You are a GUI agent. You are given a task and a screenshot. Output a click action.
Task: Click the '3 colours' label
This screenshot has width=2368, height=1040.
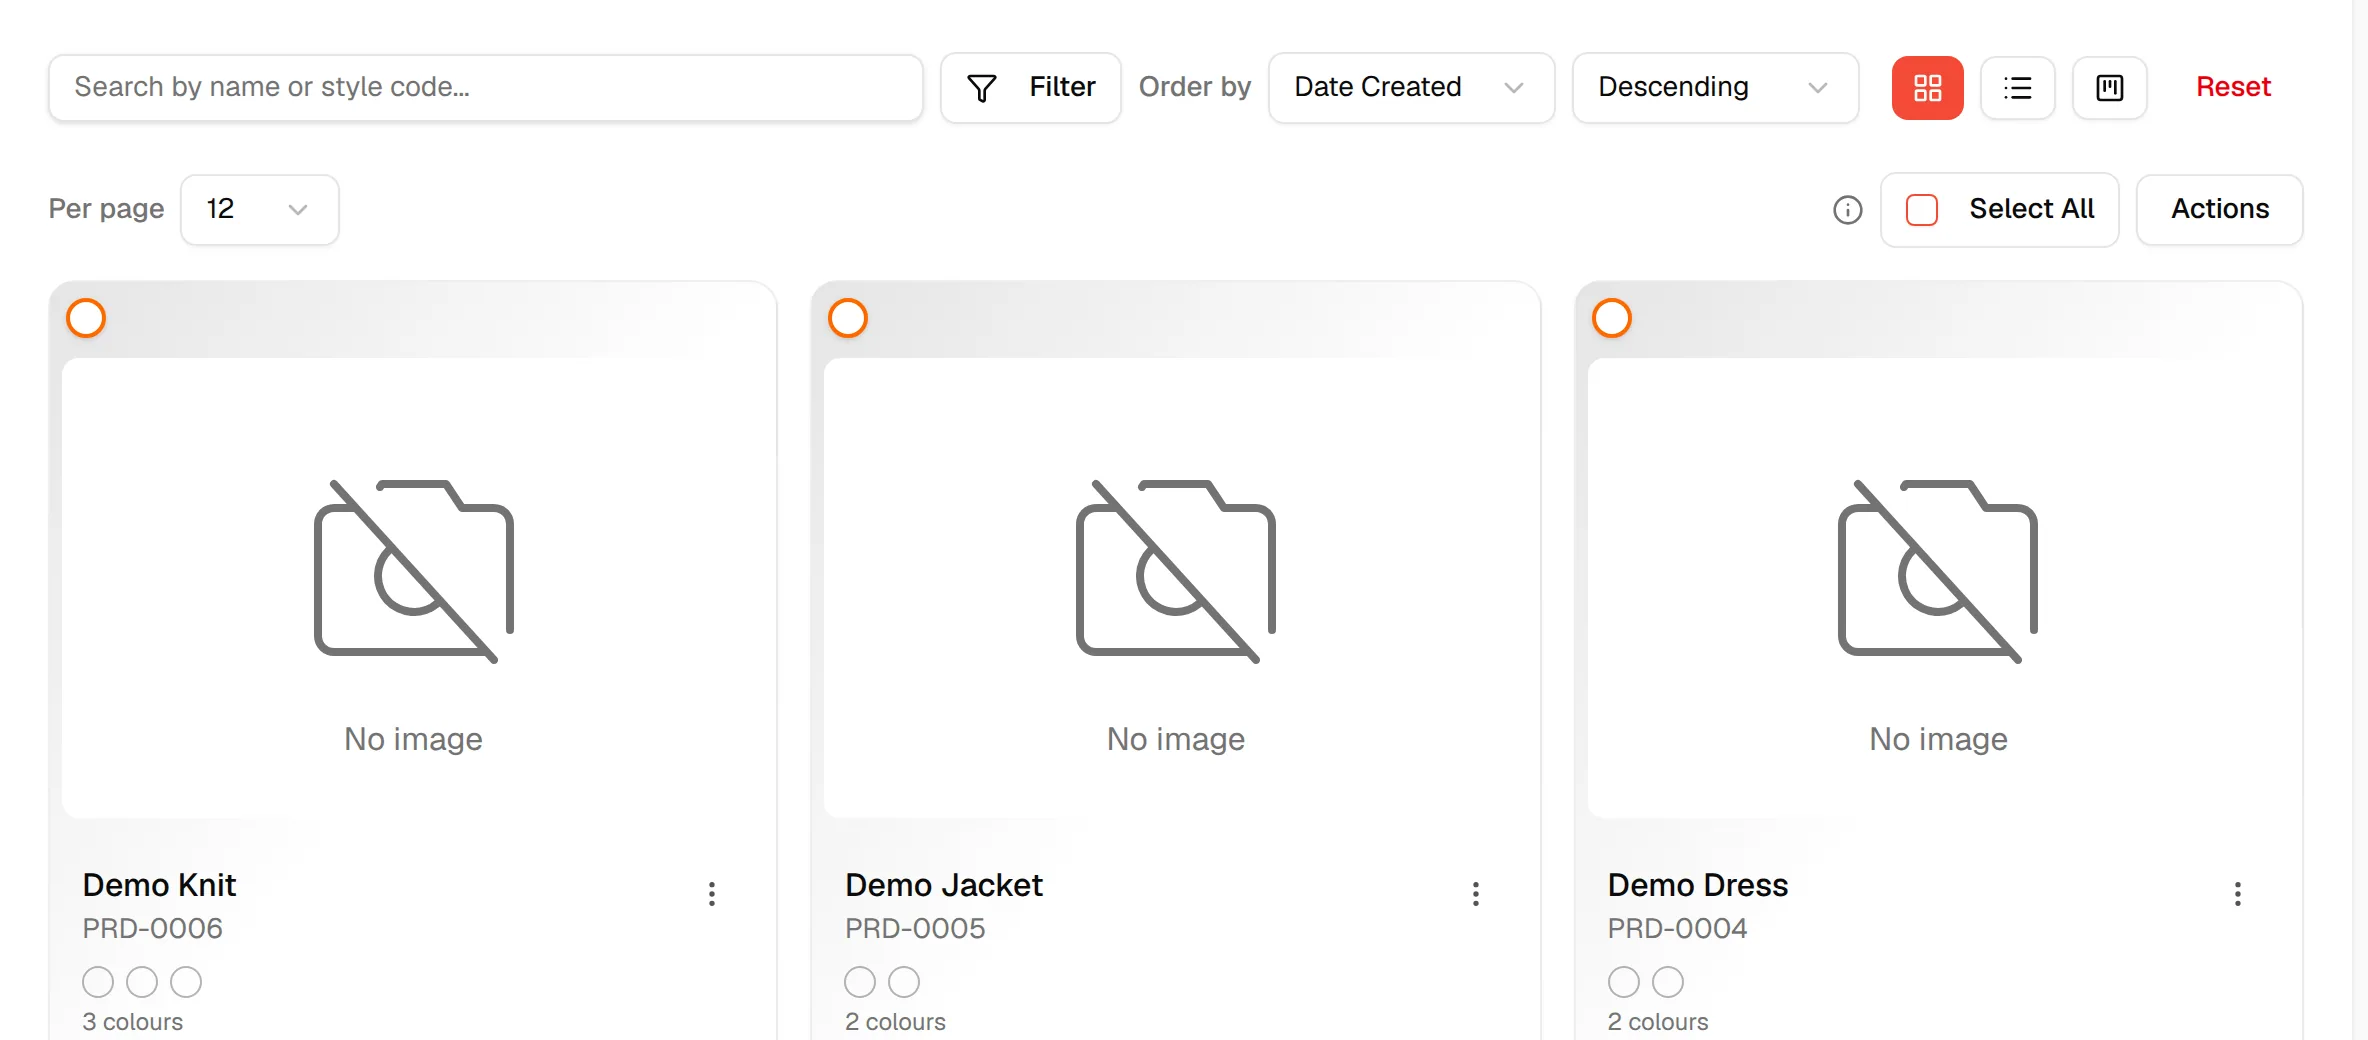click(x=132, y=1022)
